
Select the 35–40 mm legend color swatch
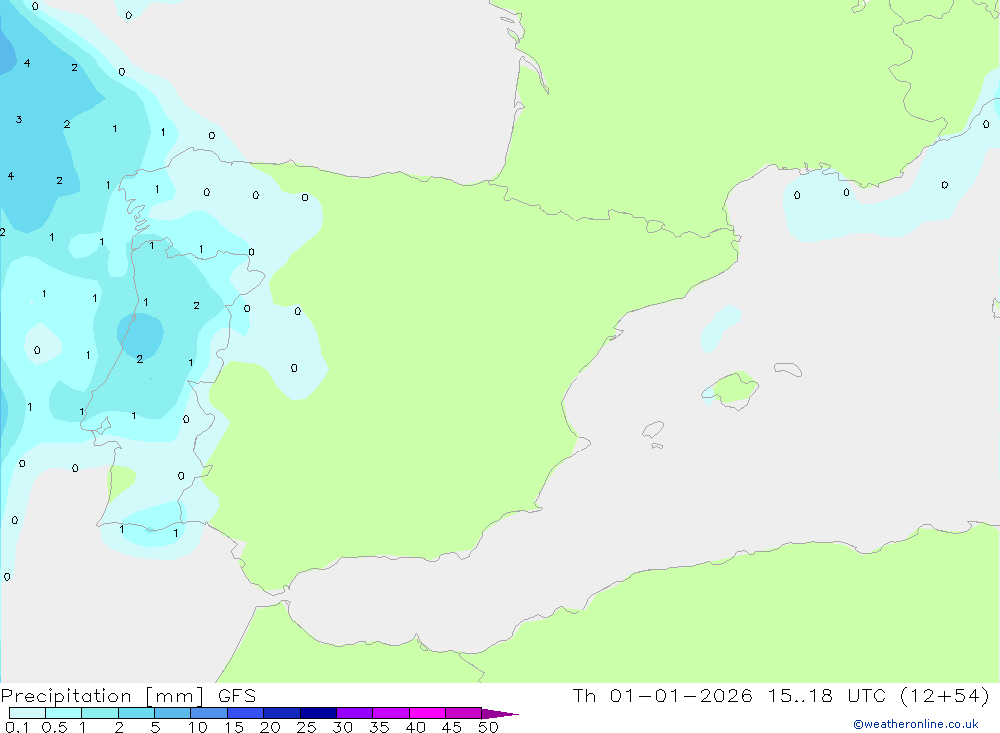390,713
